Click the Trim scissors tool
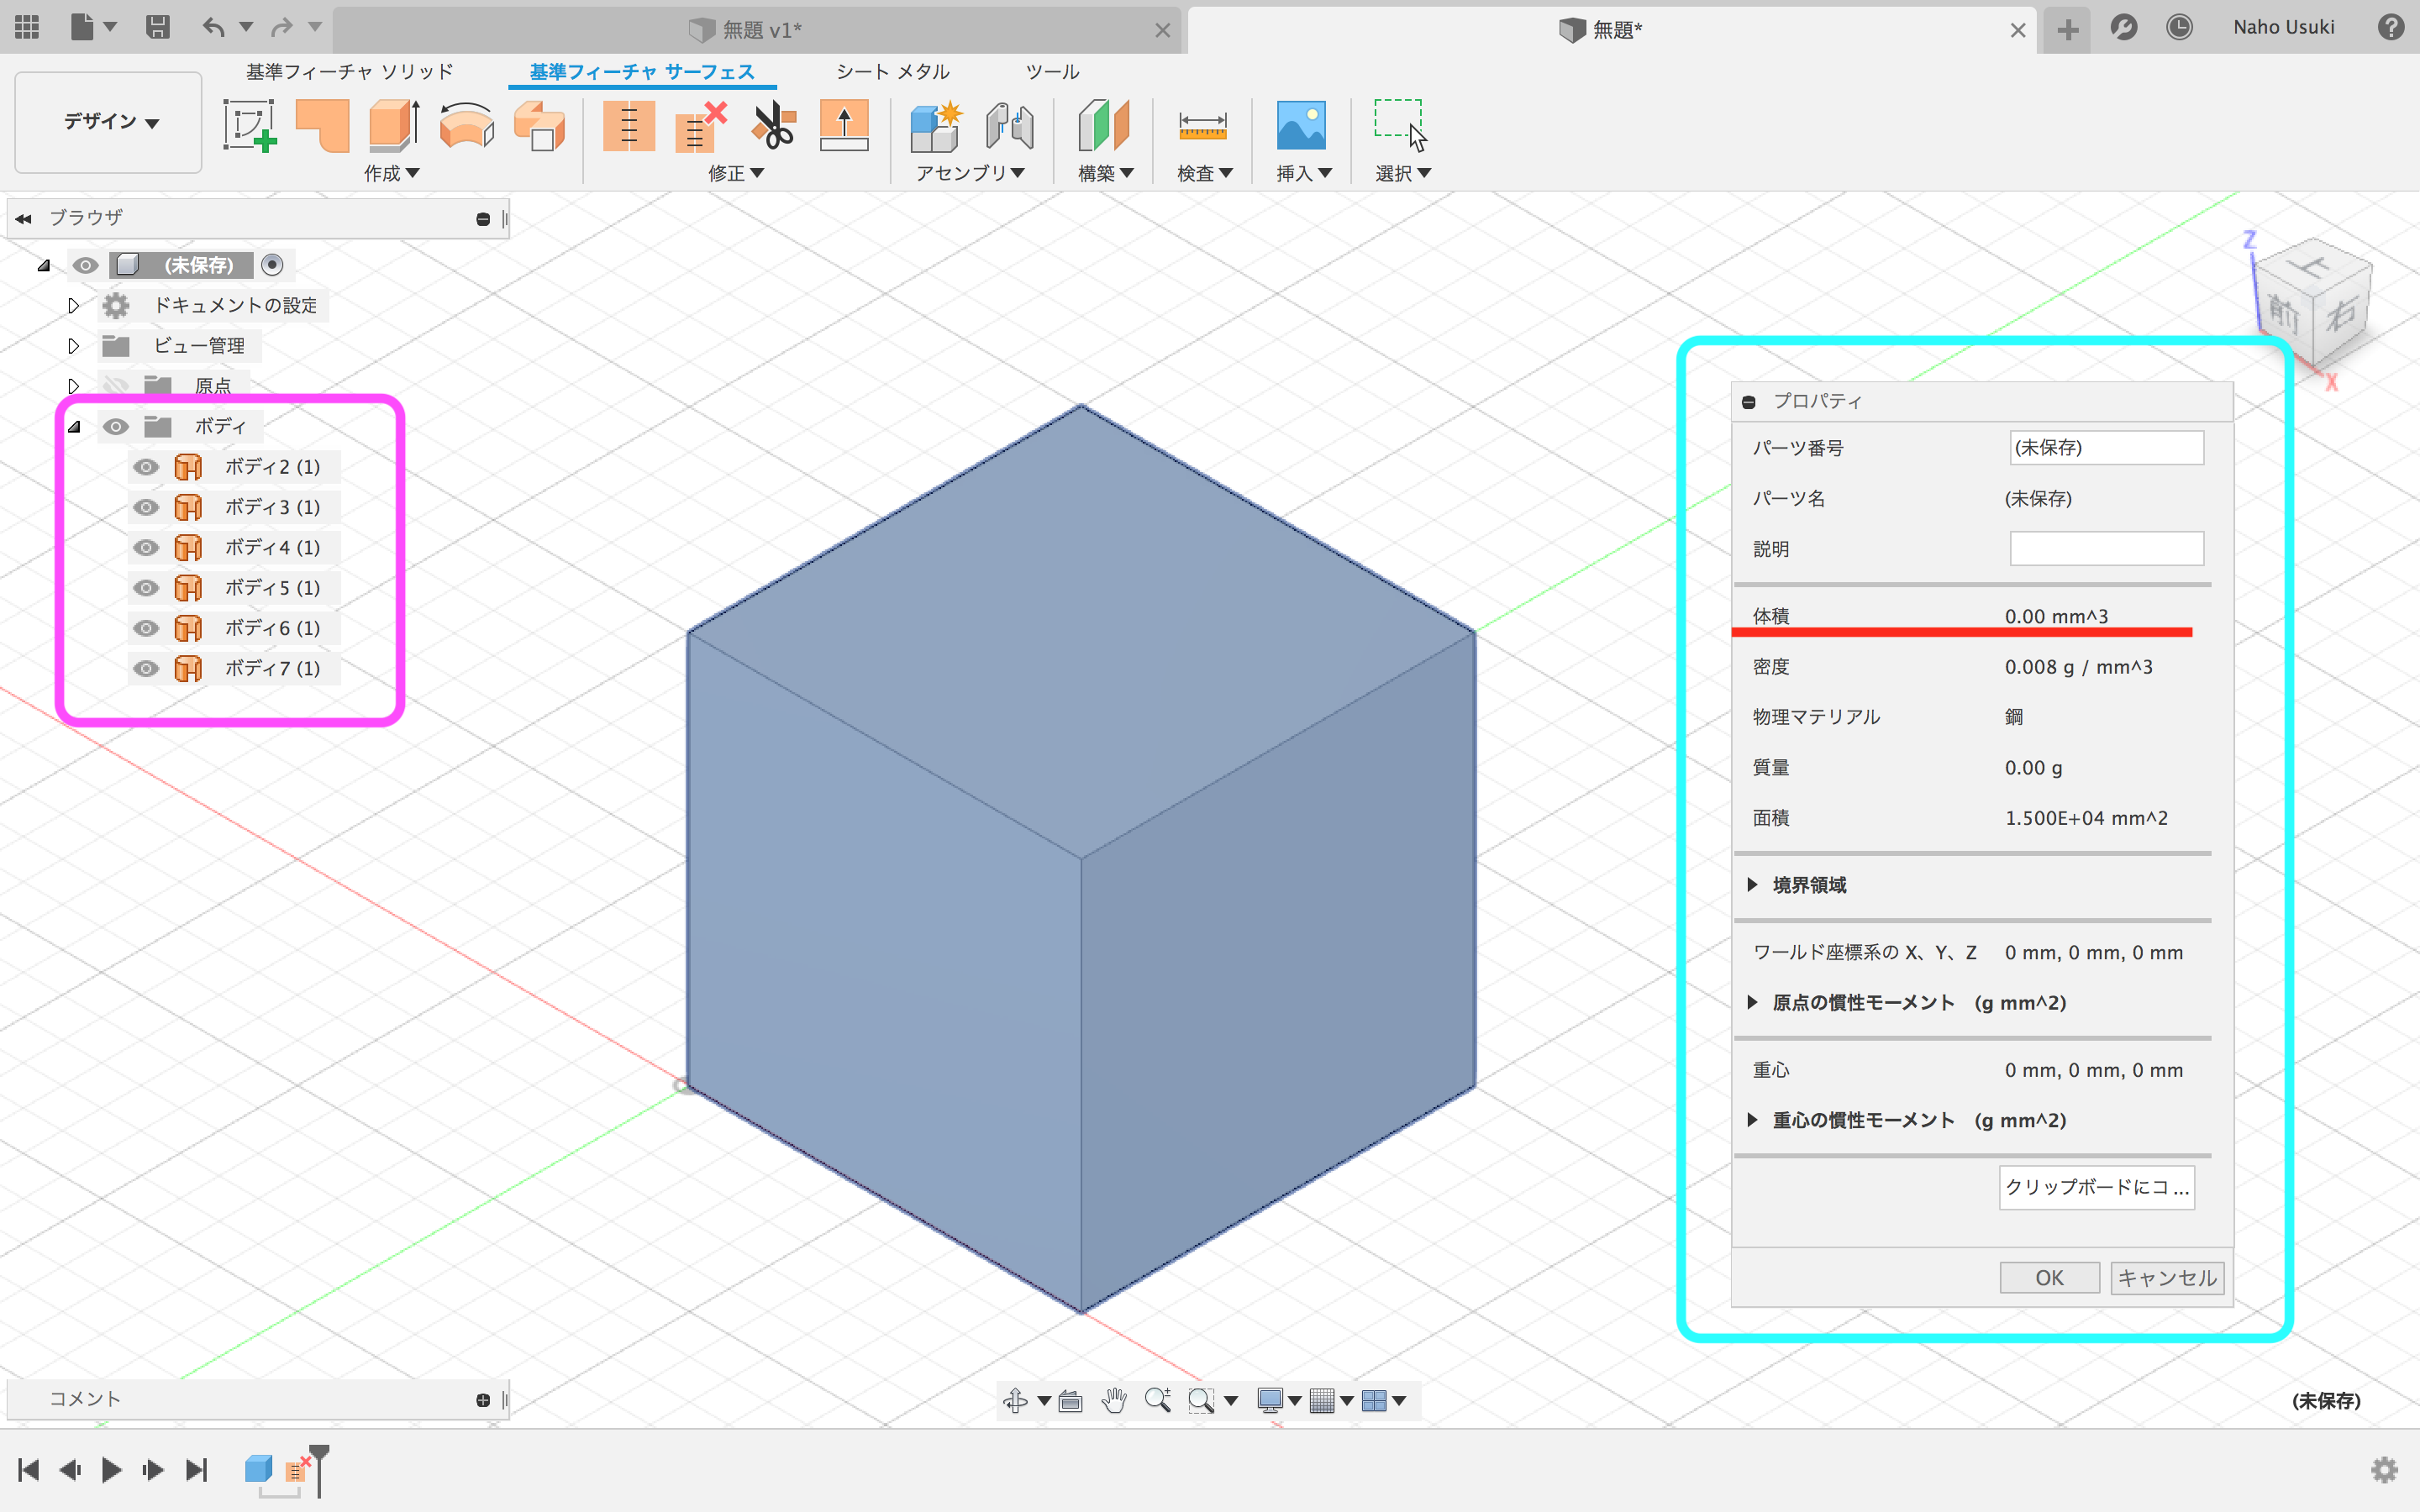 click(x=773, y=126)
